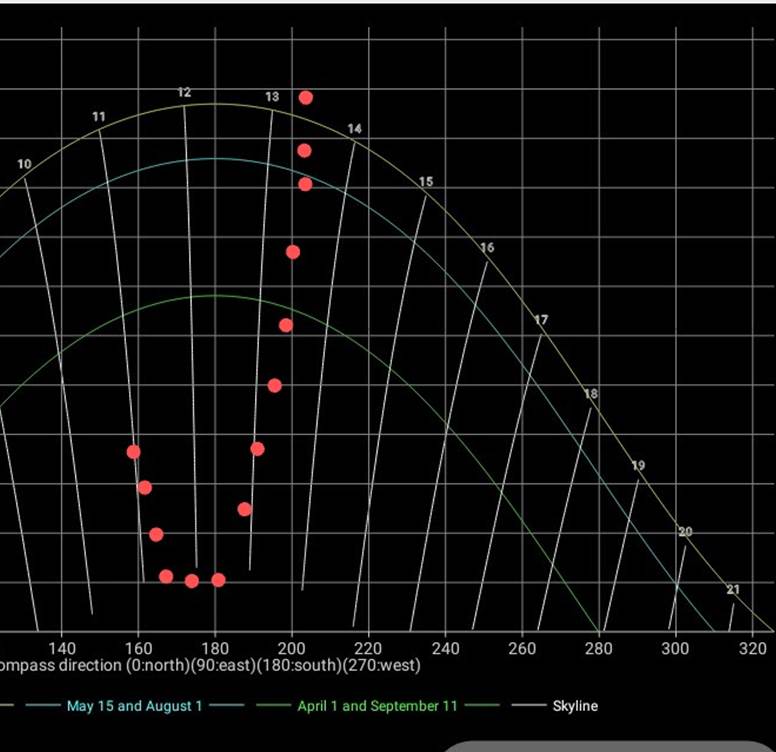776x752 pixels.
Task: Click the "April 1 and September 11" legend entry
Action: [x=377, y=706]
